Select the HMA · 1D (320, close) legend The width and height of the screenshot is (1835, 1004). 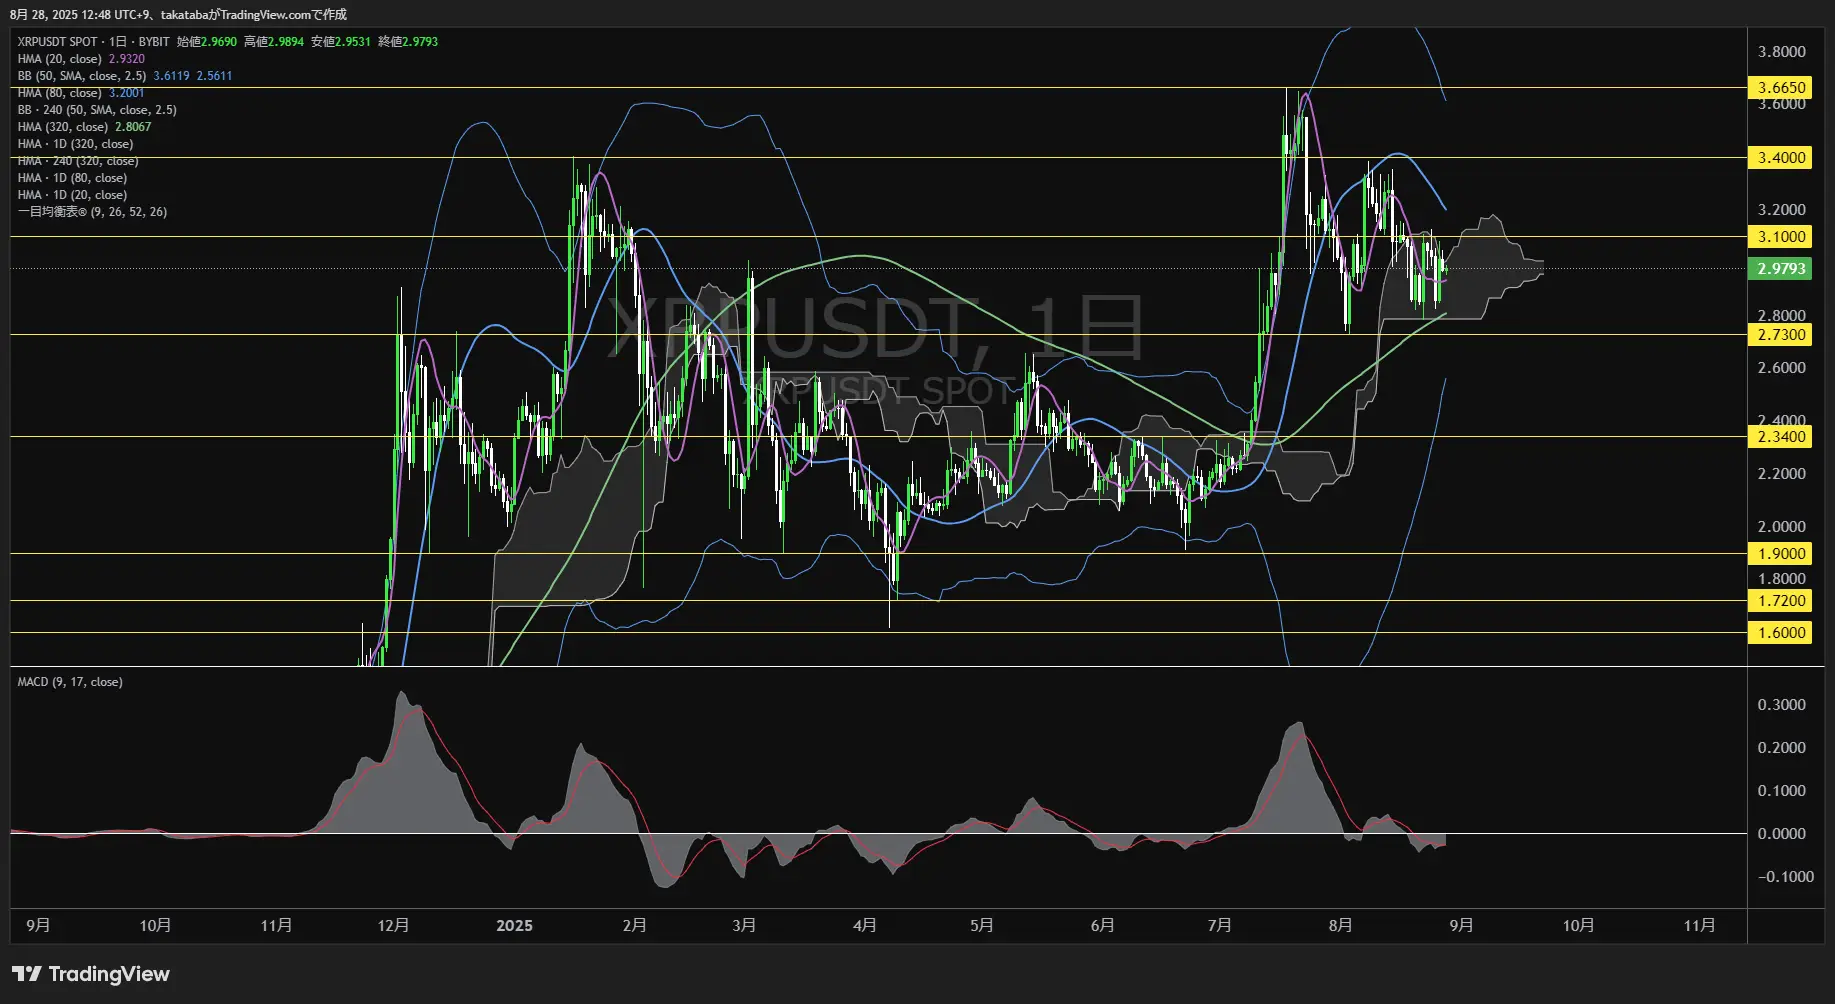tap(75, 144)
